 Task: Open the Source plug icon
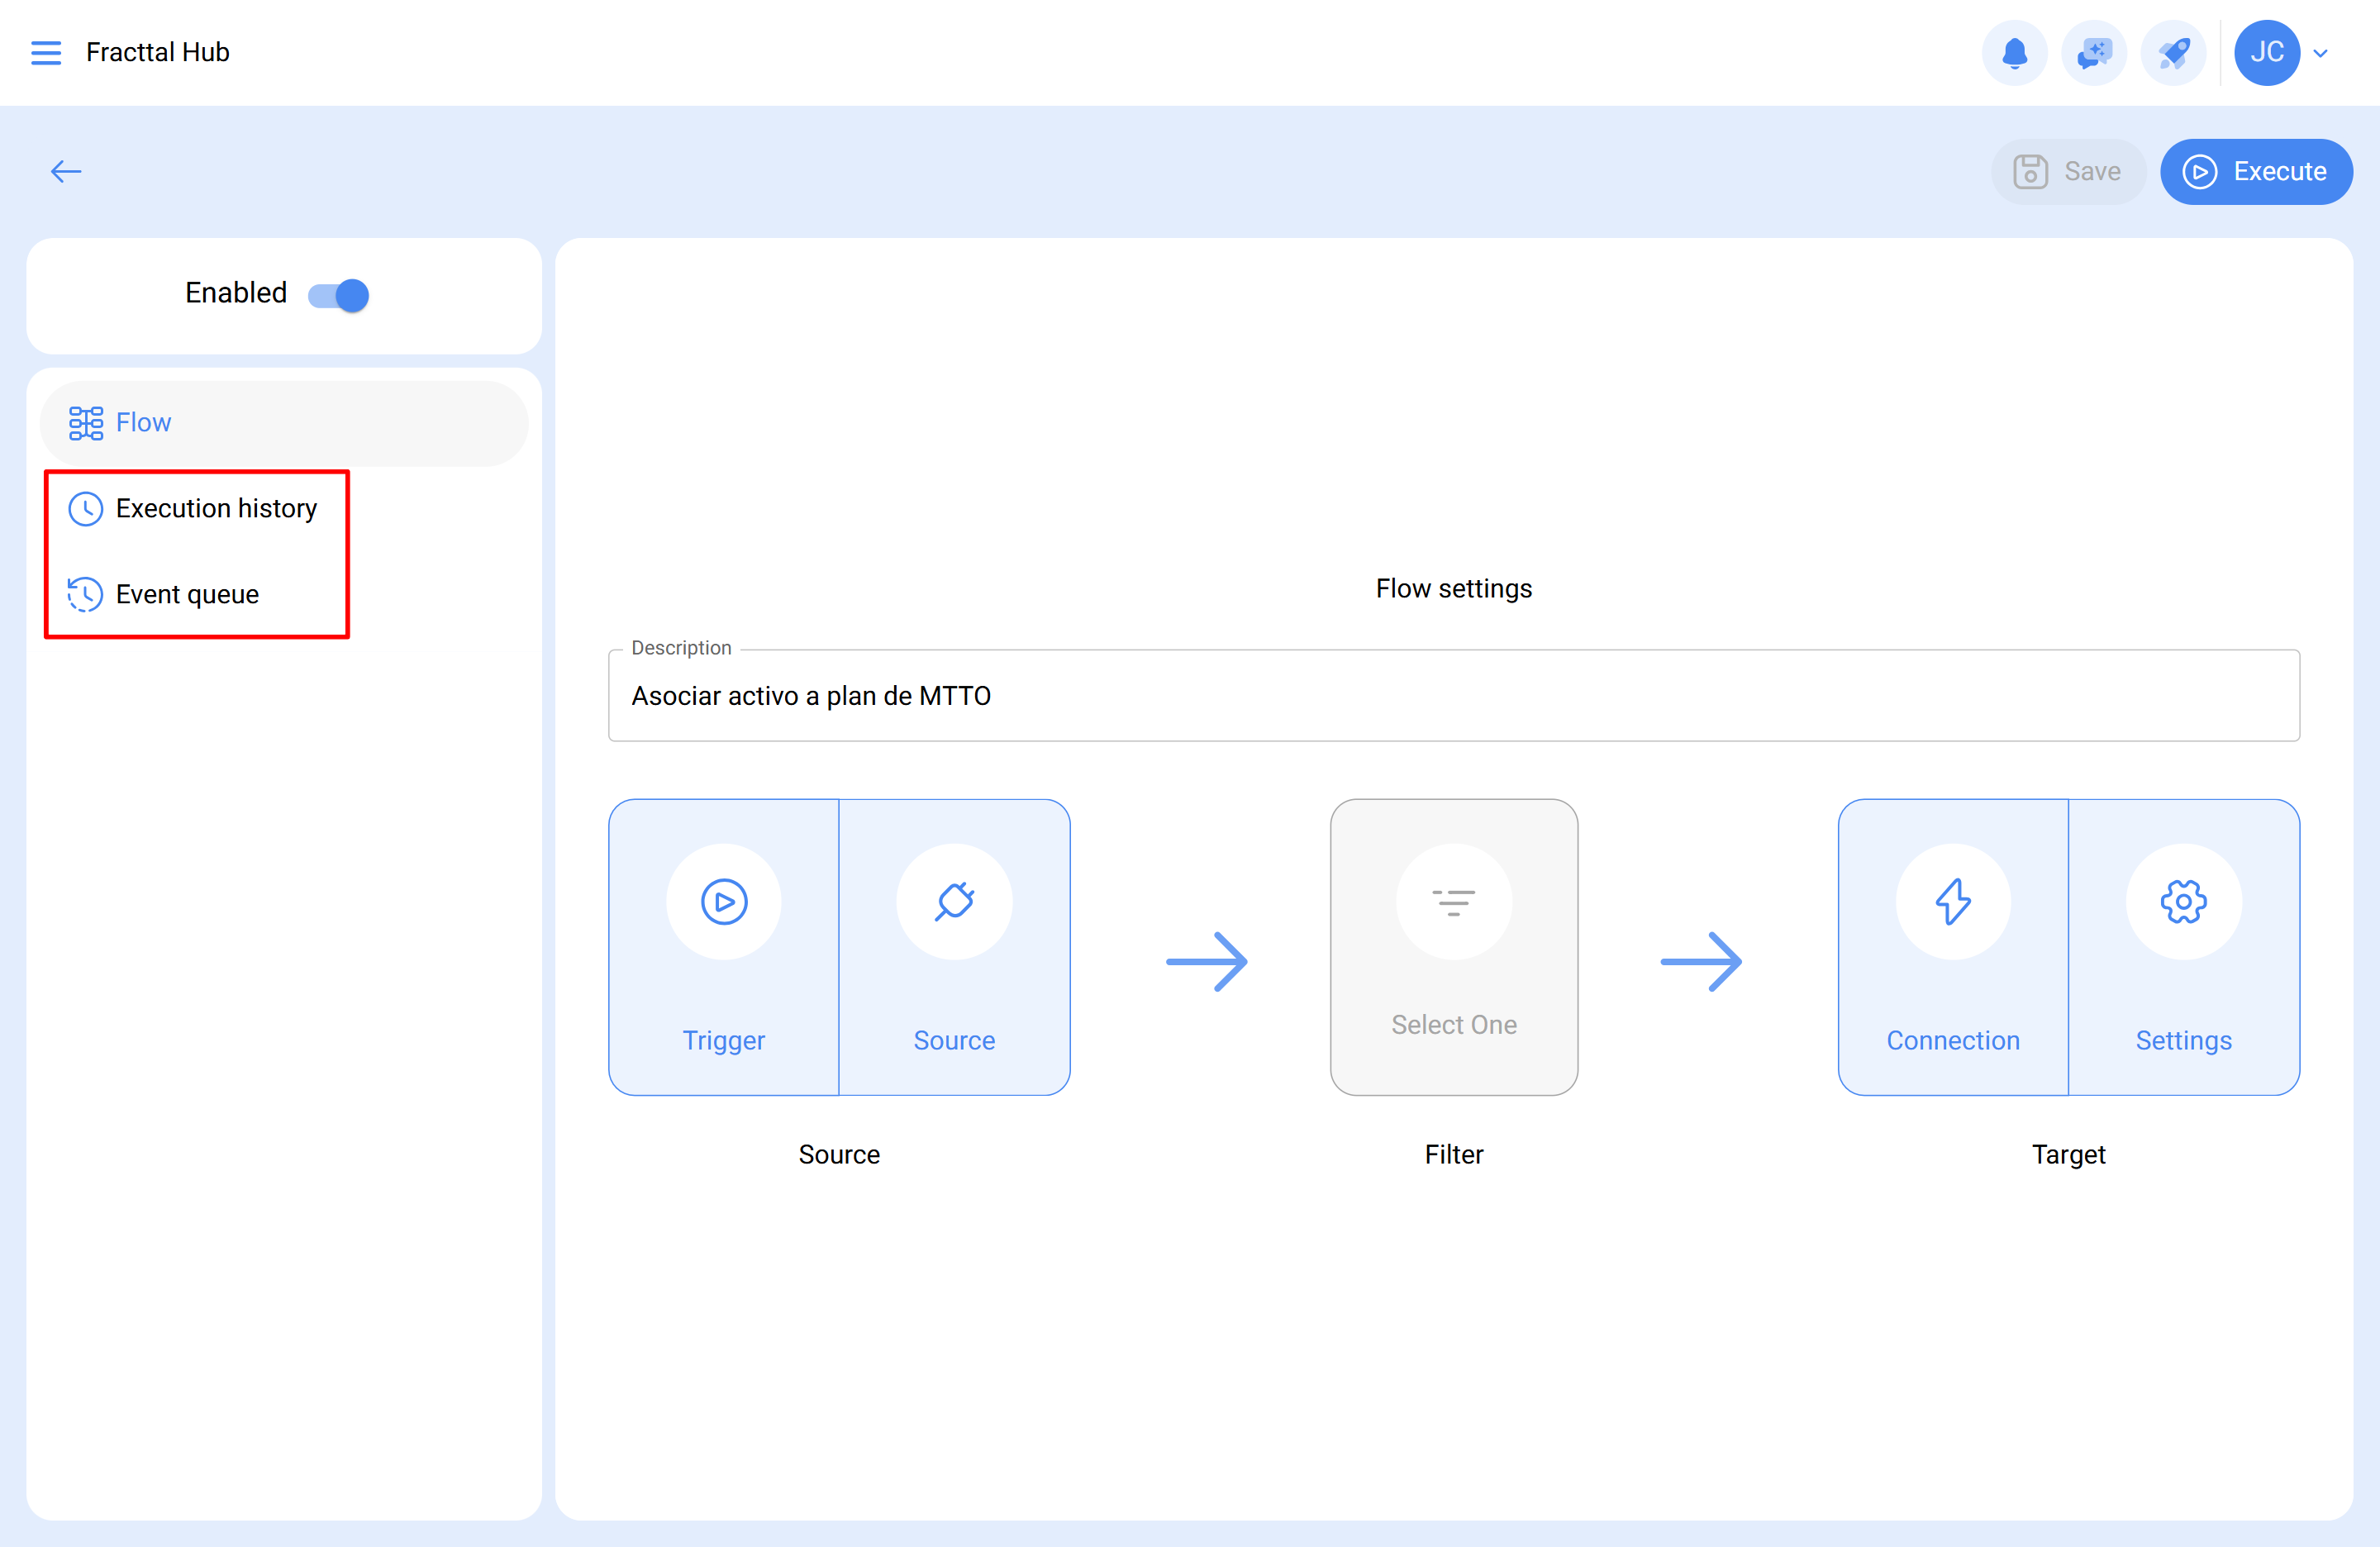(954, 901)
